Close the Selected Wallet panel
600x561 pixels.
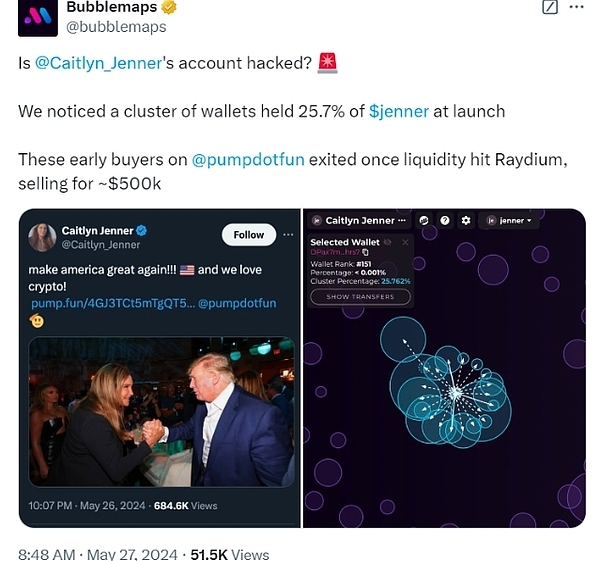tap(405, 242)
